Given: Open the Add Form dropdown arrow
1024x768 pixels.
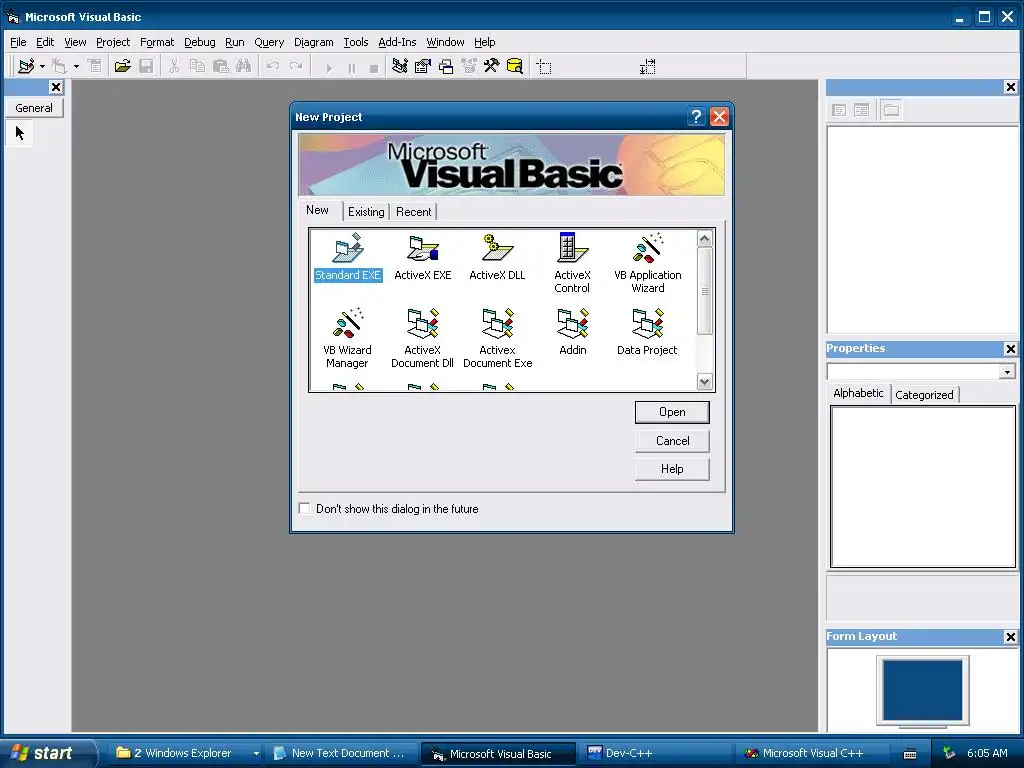Looking at the screenshot, I should pyautogui.click(x=76, y=67).
